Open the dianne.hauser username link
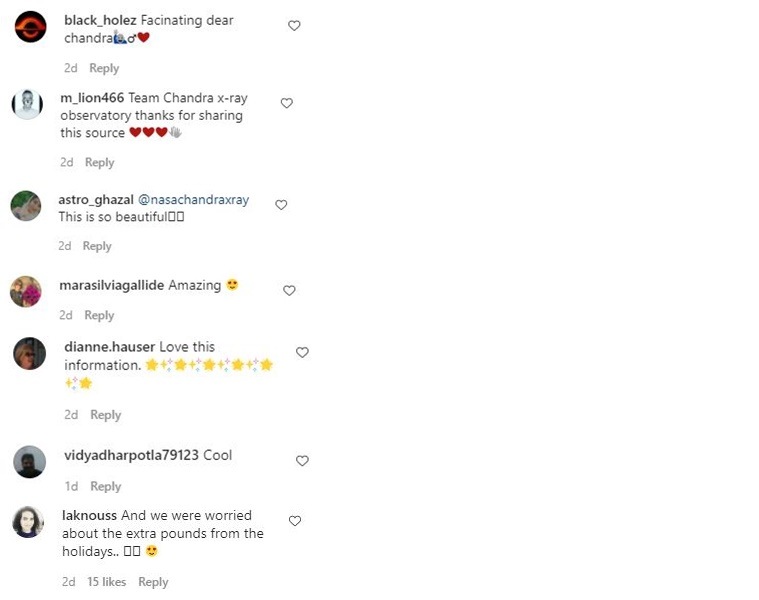This screenshot has width=759, height=600. coord(109,347)
